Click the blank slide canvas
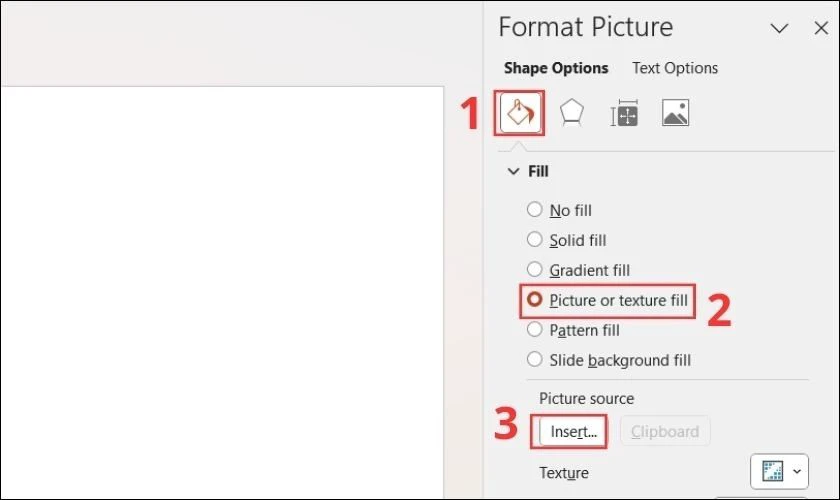Image resolution: width=840 pixels, height=500 pixels. click(222, 292)
